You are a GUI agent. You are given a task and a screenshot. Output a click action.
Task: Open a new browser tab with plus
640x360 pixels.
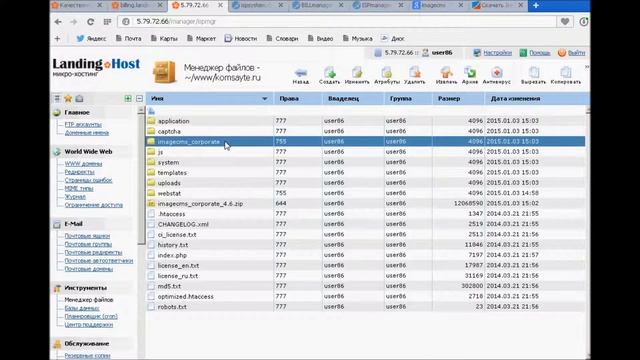click(536, 5)
